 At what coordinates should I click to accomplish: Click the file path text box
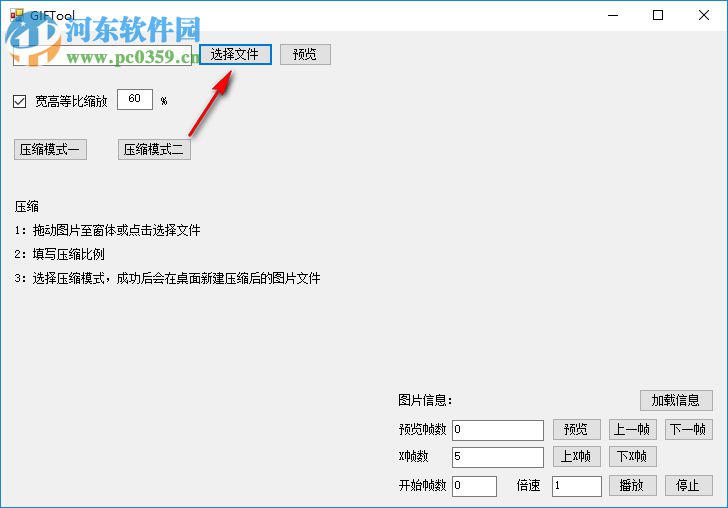coord(102,55)
